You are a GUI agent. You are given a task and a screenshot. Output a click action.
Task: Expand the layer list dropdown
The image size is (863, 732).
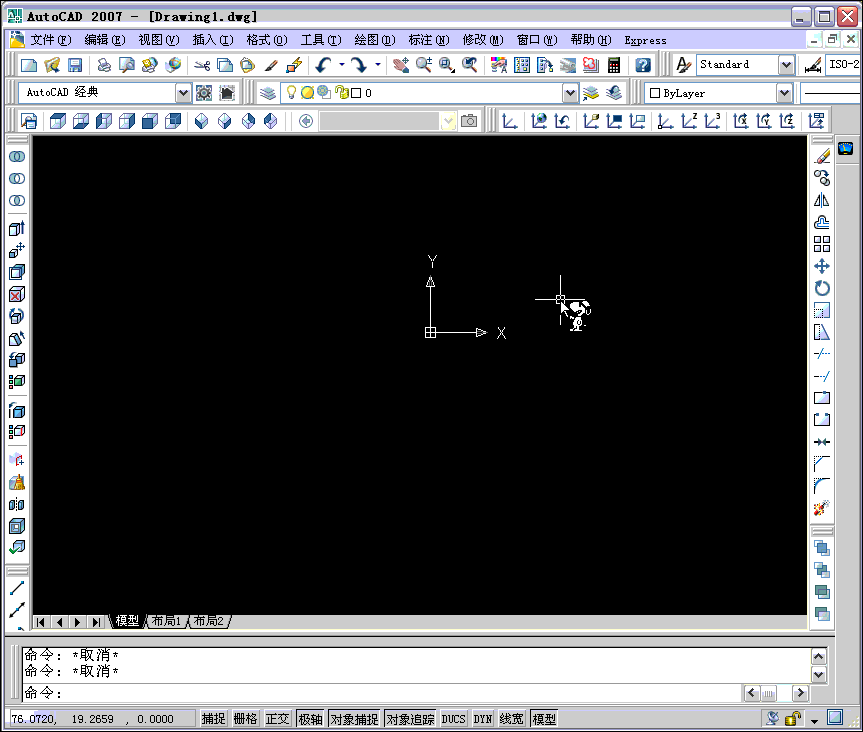(x=571, y=93)
